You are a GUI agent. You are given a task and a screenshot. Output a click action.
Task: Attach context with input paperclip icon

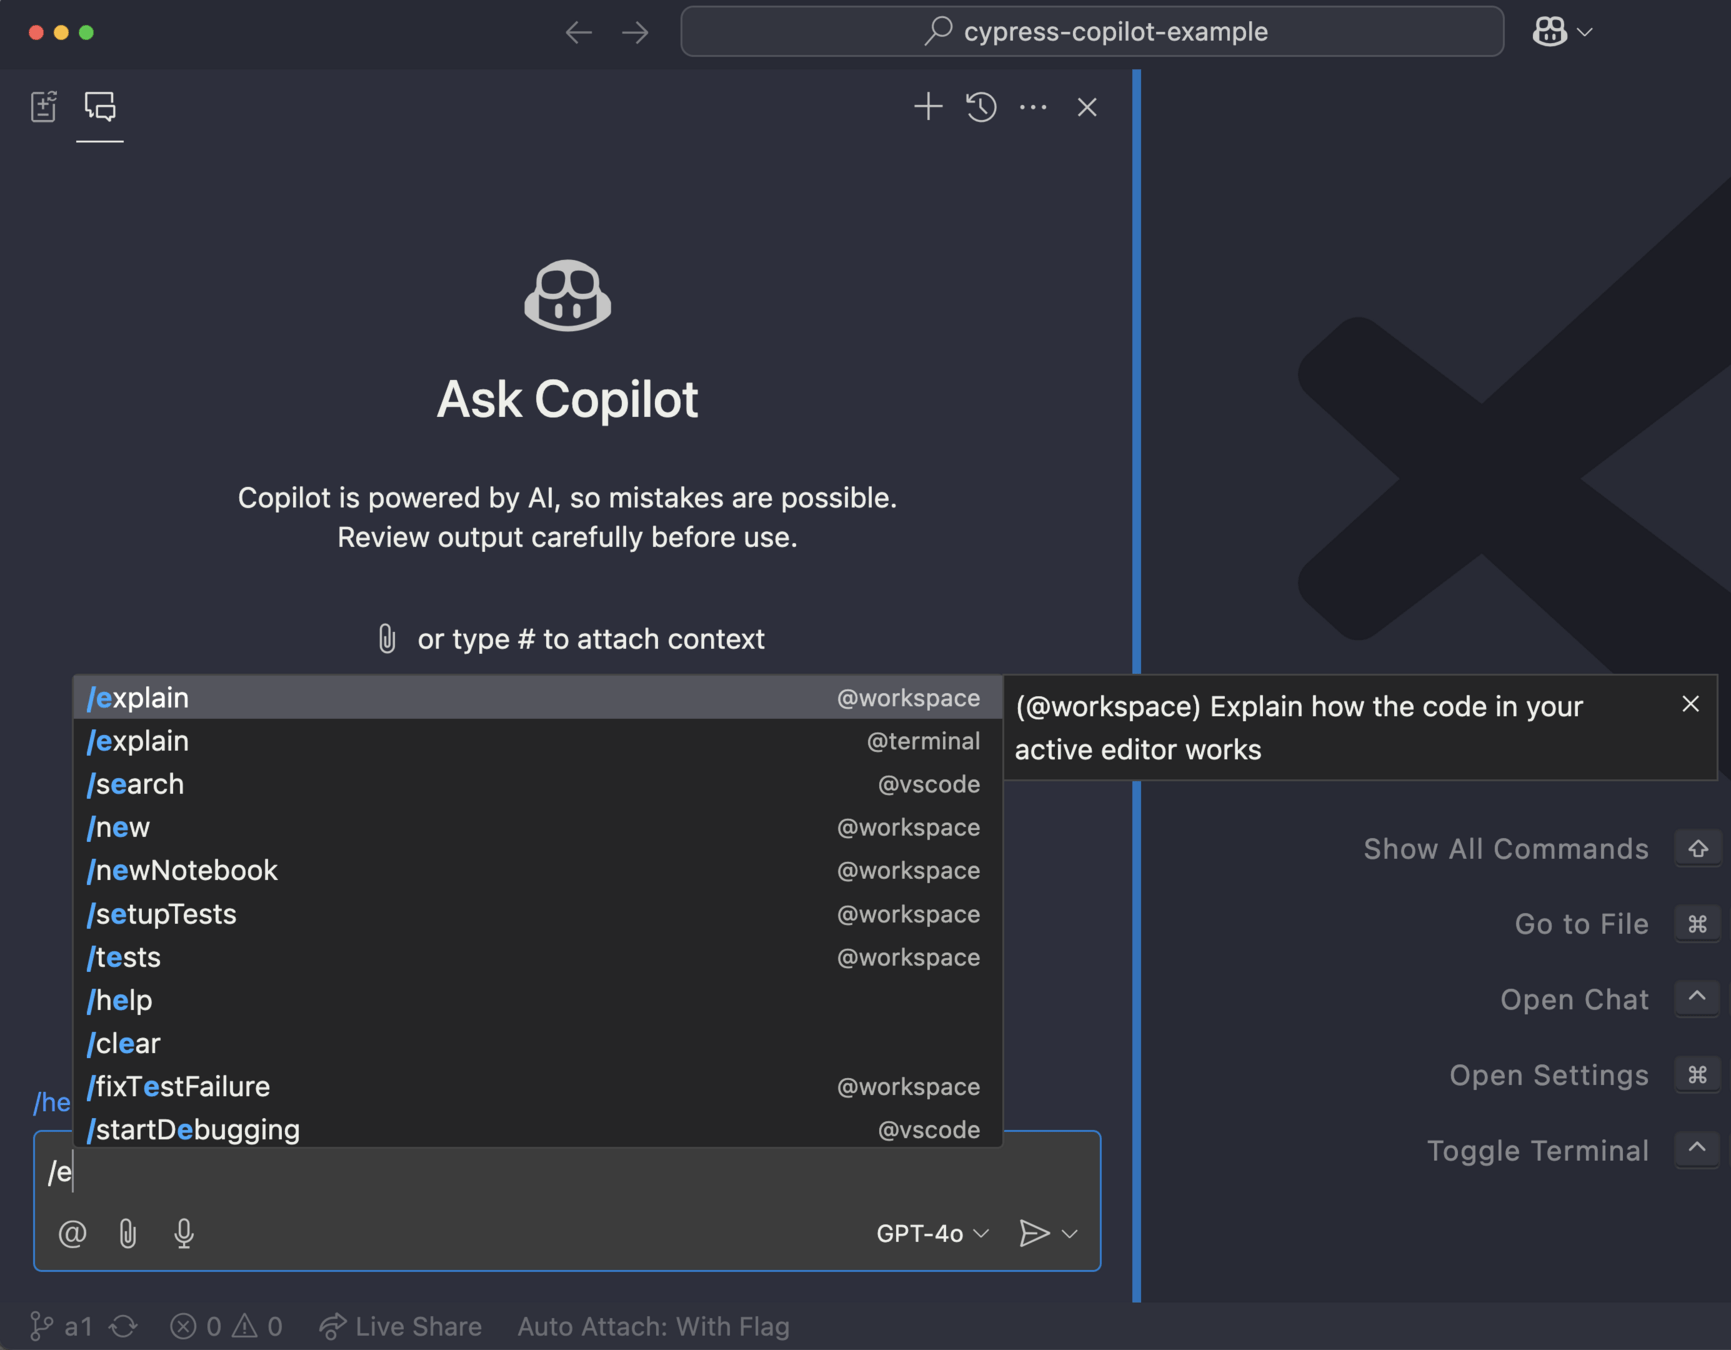tap(128, 1233)
